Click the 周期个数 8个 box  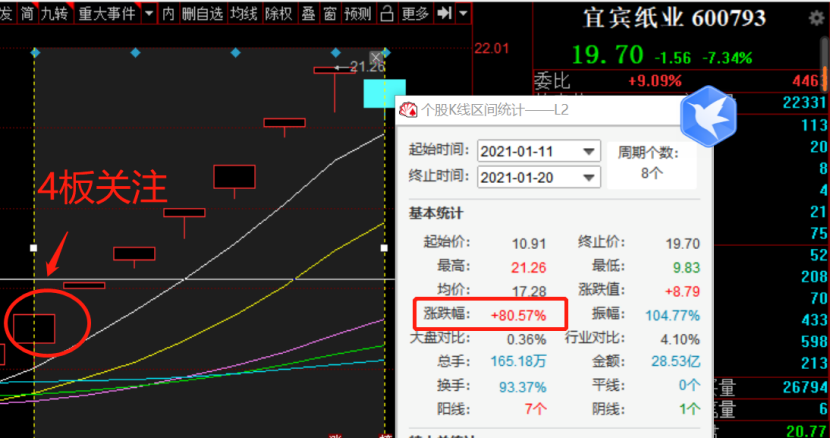click(x=651, y=165)
